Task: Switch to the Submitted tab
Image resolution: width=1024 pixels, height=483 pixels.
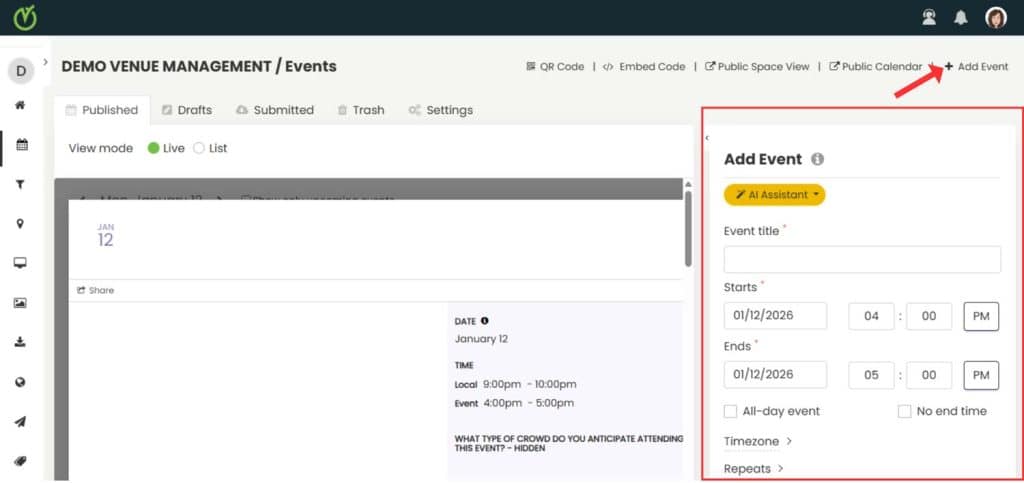Action: [275, 110]
